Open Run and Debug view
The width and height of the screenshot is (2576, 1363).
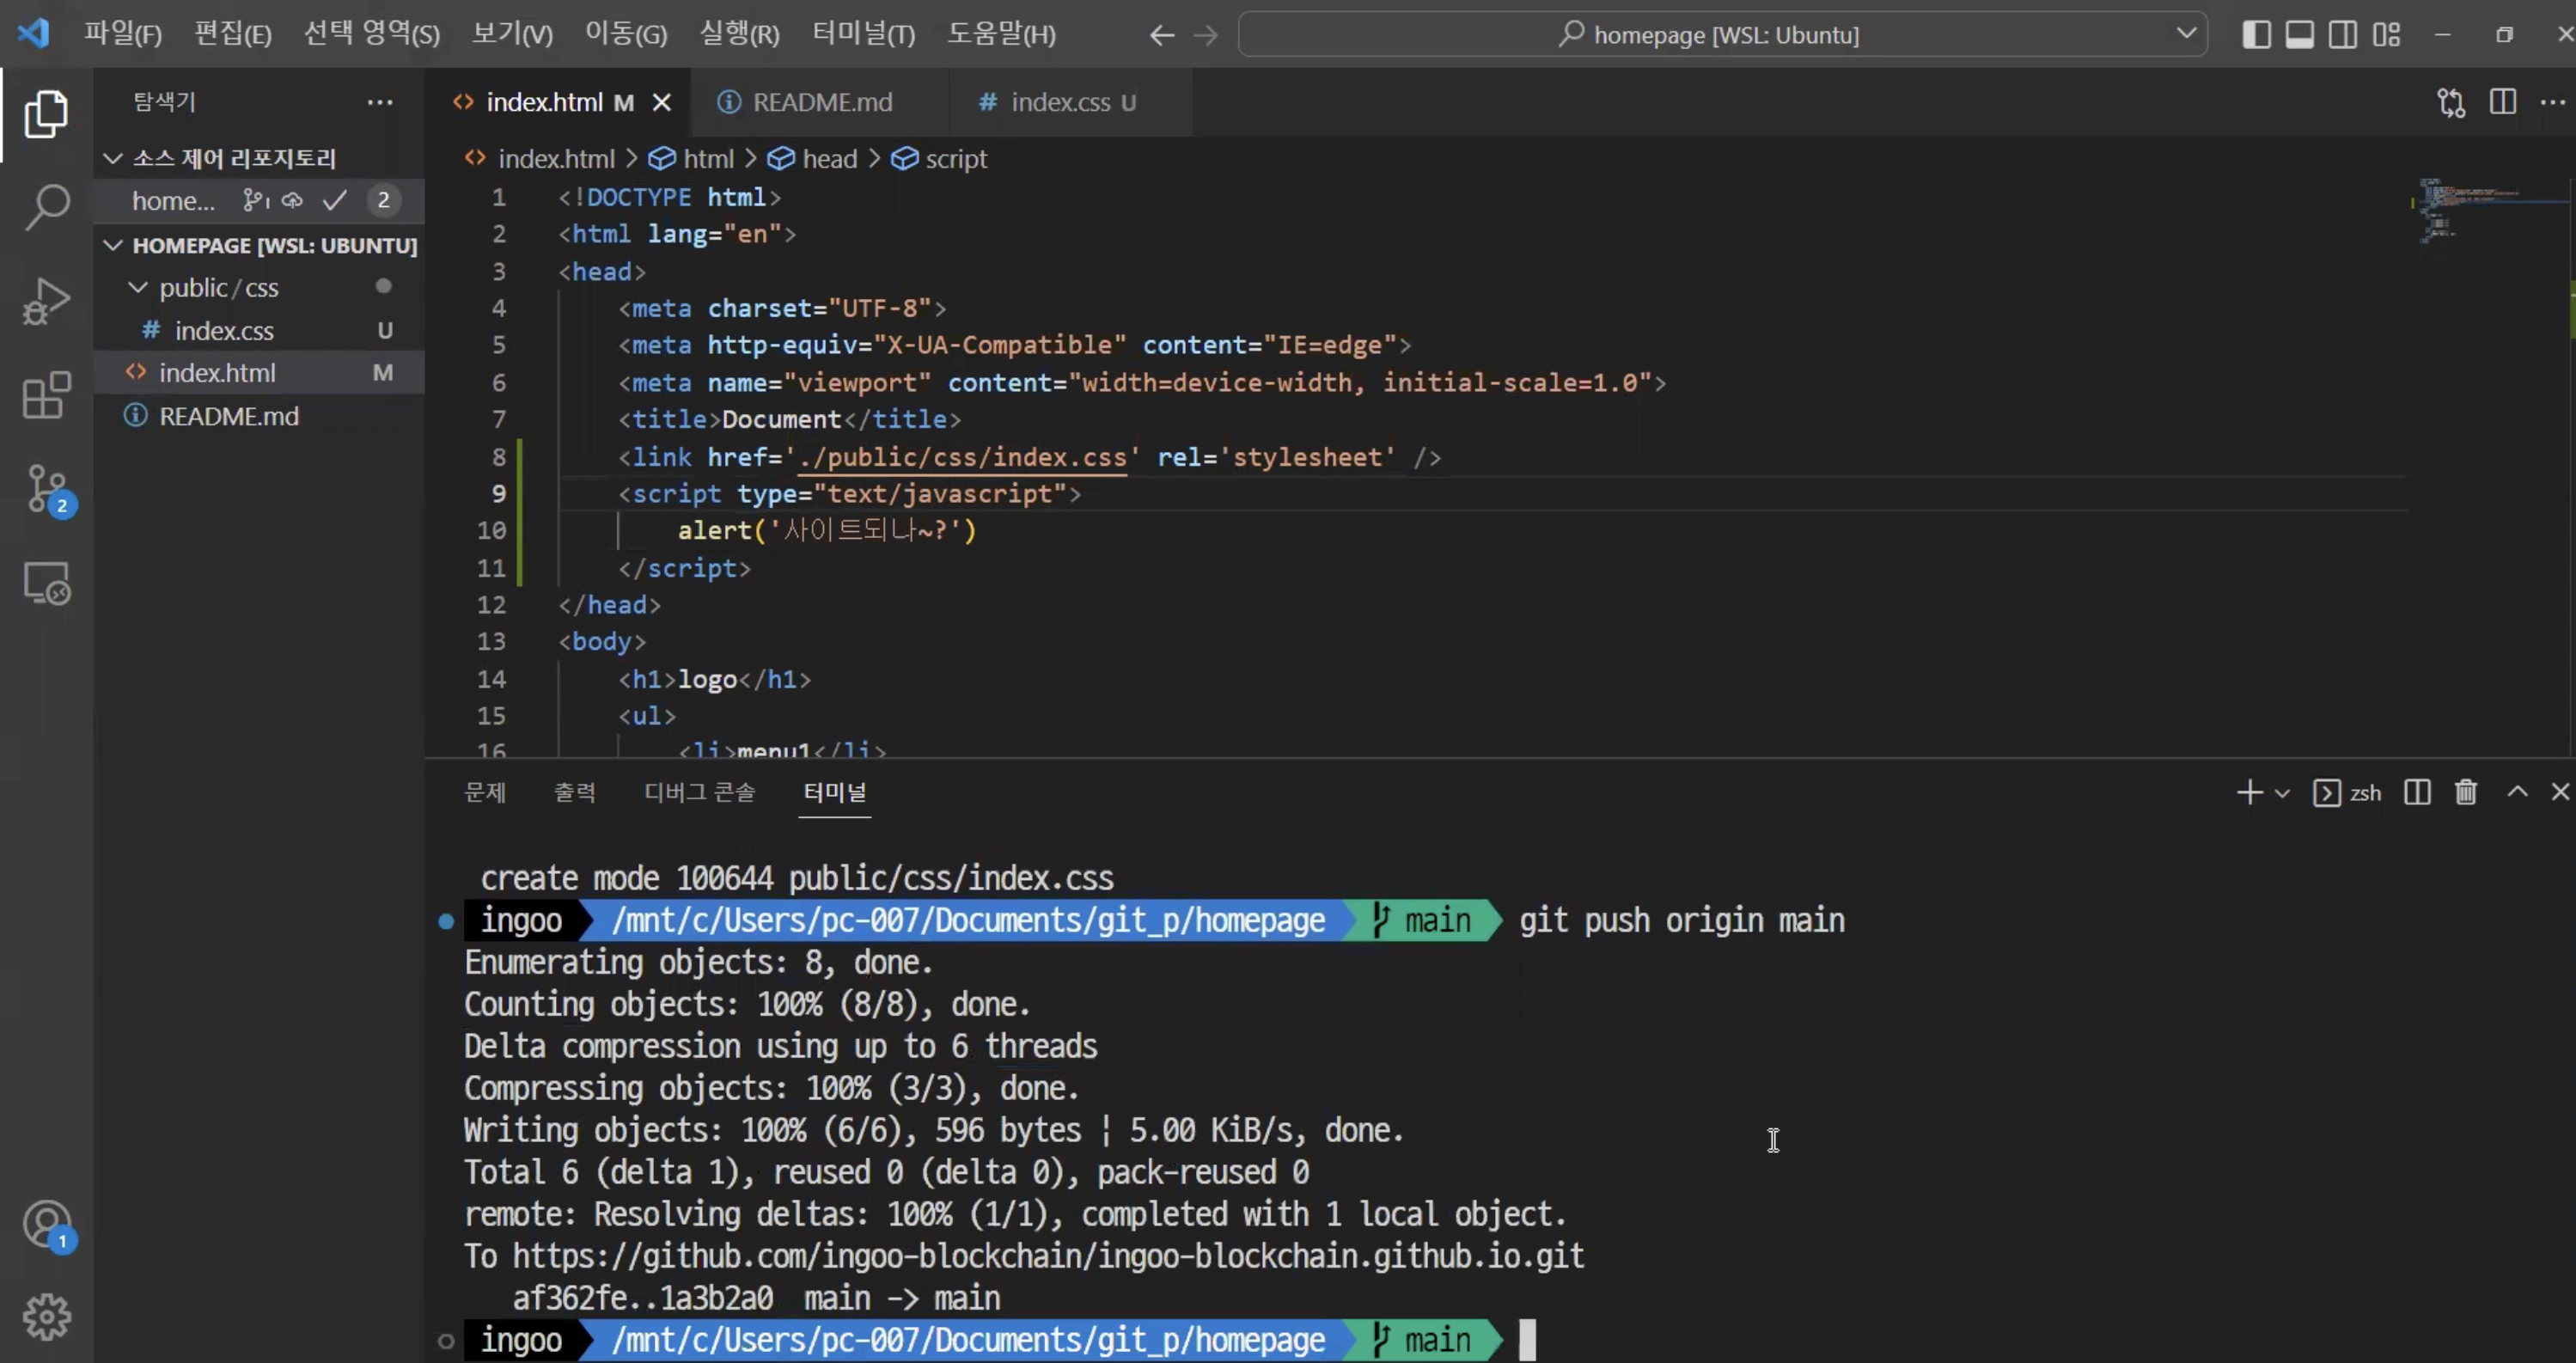coord(46,301)
